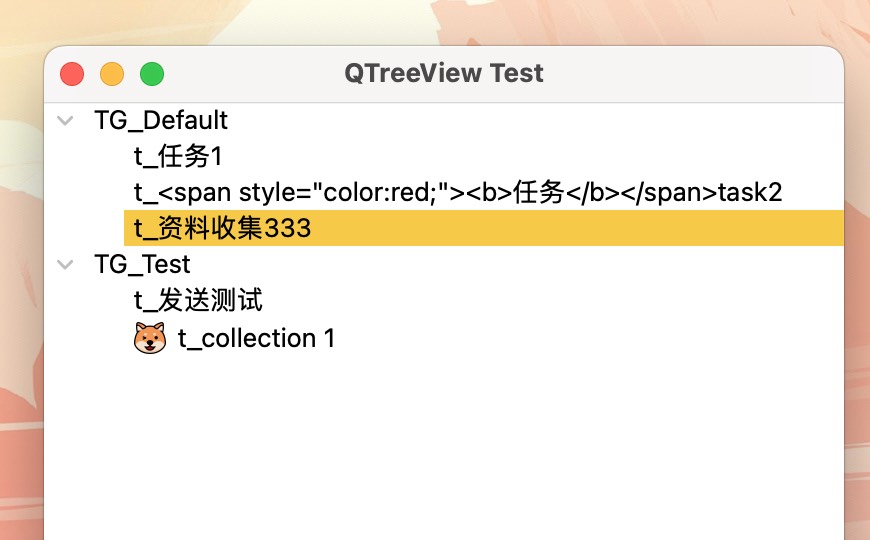Viewport: 870px width, 540px height.
Task: Click empty title bar area right of the title
Action: pyautogui.click(x=700, y=74)
